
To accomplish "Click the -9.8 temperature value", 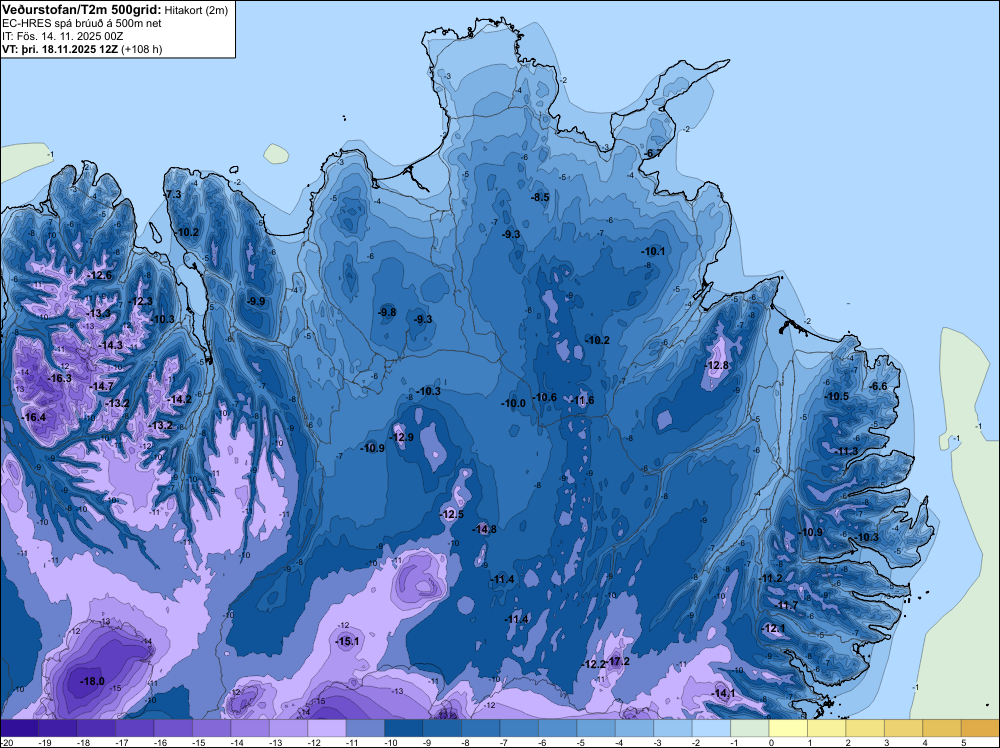I will (x=387, y=312).
